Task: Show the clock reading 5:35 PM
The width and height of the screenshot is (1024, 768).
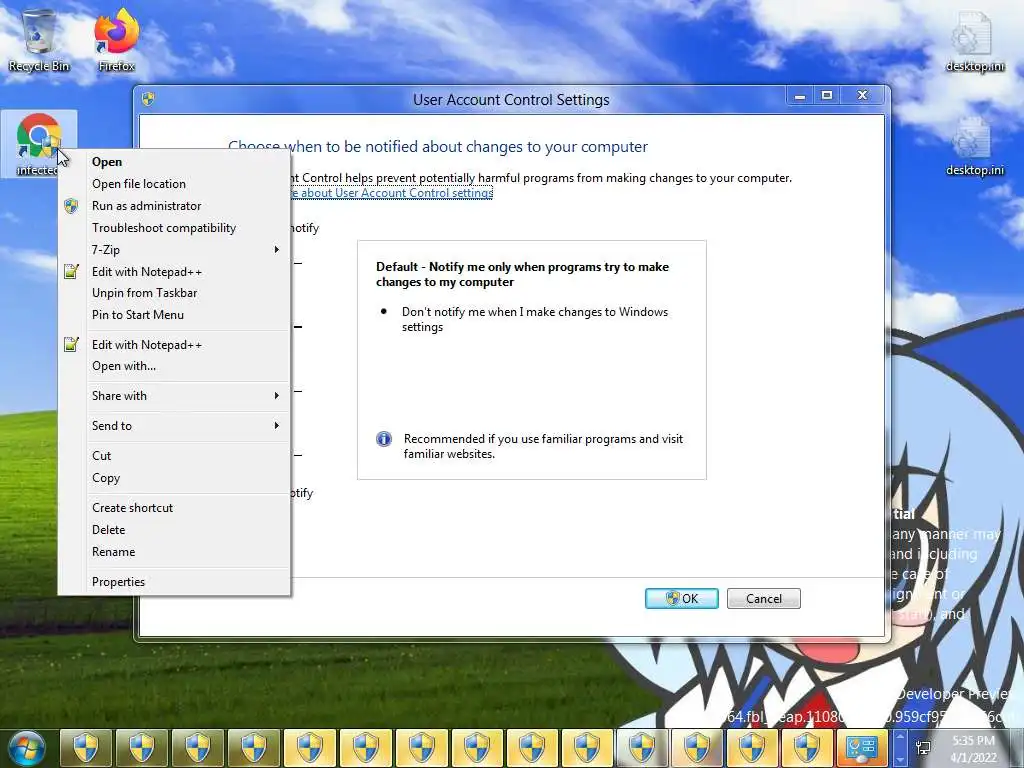Action: 973,741
